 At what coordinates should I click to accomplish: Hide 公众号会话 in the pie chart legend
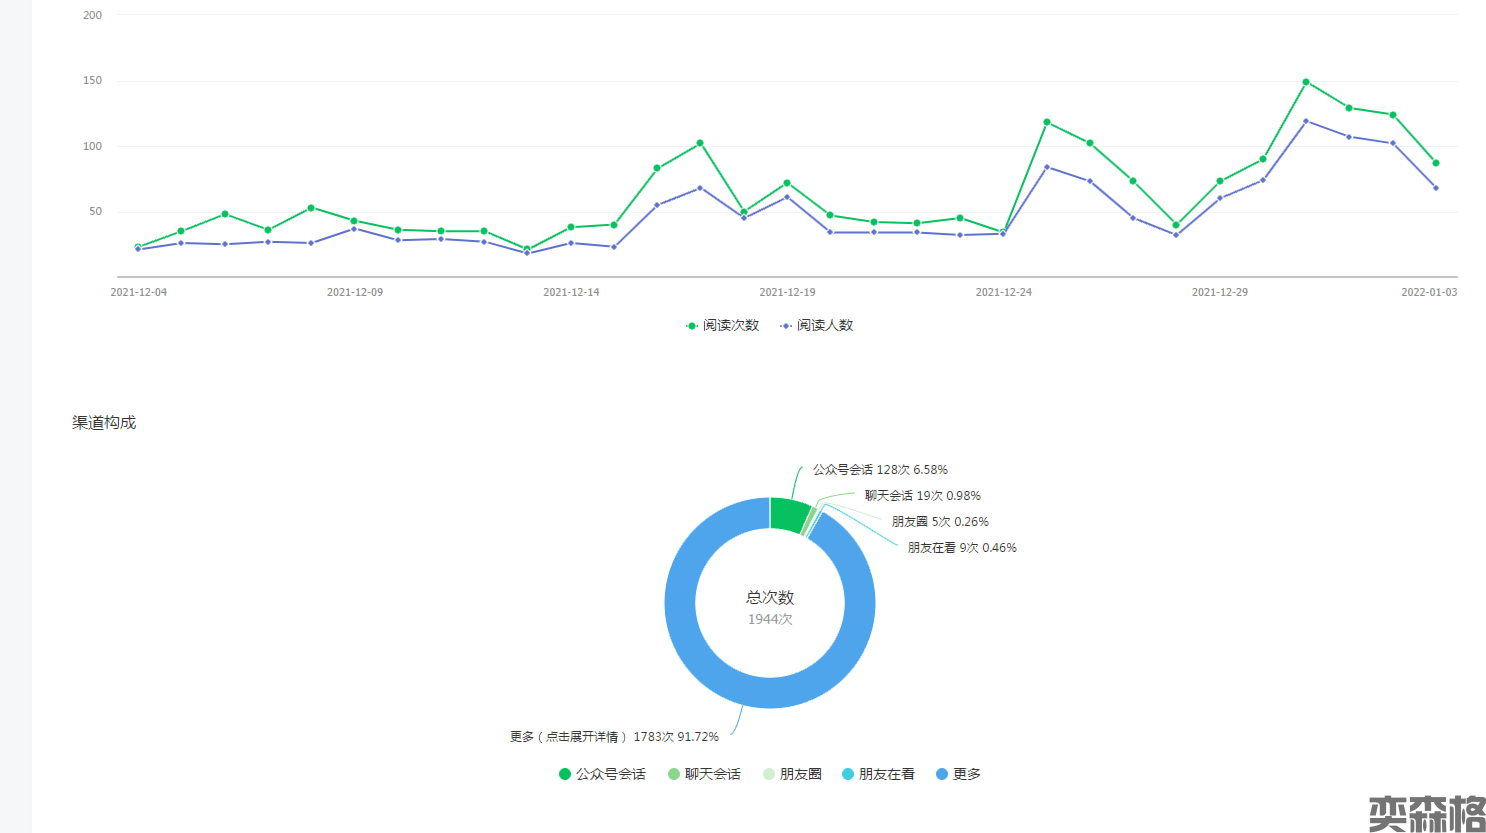[x=602, y=774]
